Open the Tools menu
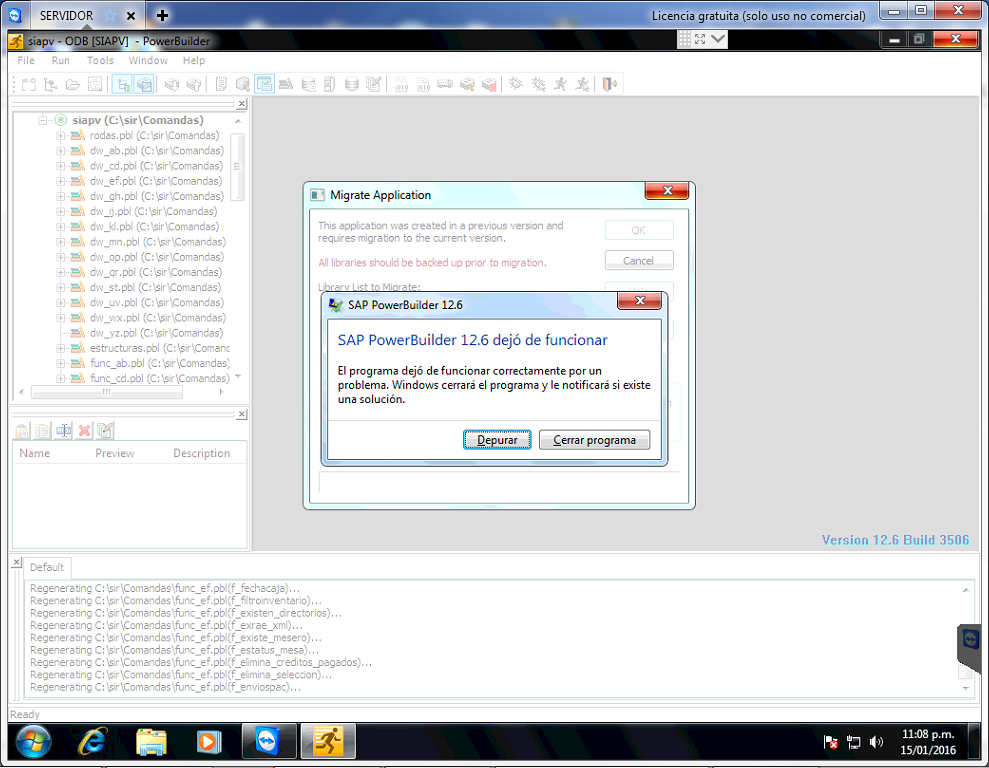The image size is (989, 768). click(100, 61)
